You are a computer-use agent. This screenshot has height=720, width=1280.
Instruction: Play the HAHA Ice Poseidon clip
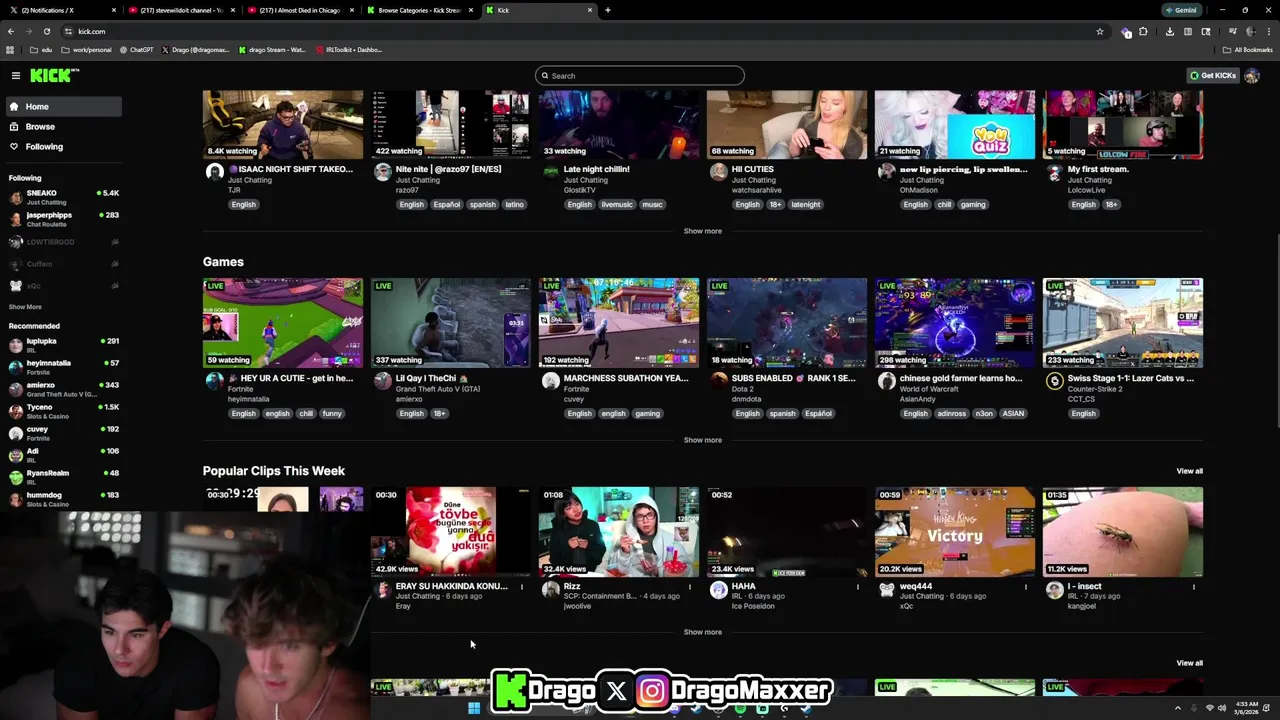click(x=787, y=532)
